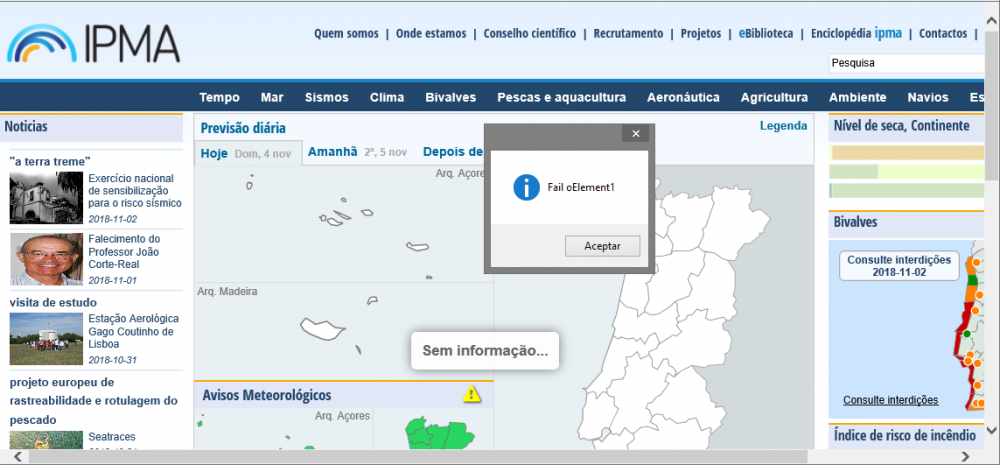Click horizontal scrollbar right arrow
The image size is (1000, 465).
coord(965,457)
